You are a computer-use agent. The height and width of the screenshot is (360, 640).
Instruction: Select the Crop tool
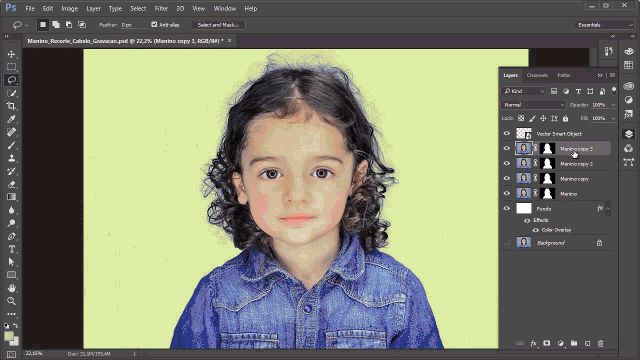pyautogui.click(x=11, y=106)
